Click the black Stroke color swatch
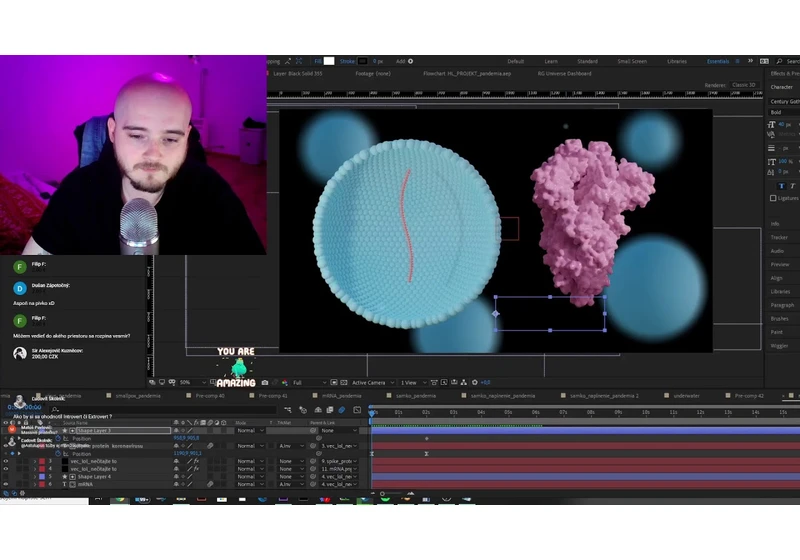Image resolution: width=800 pixels, height=560 pixels. click(363, 61)
